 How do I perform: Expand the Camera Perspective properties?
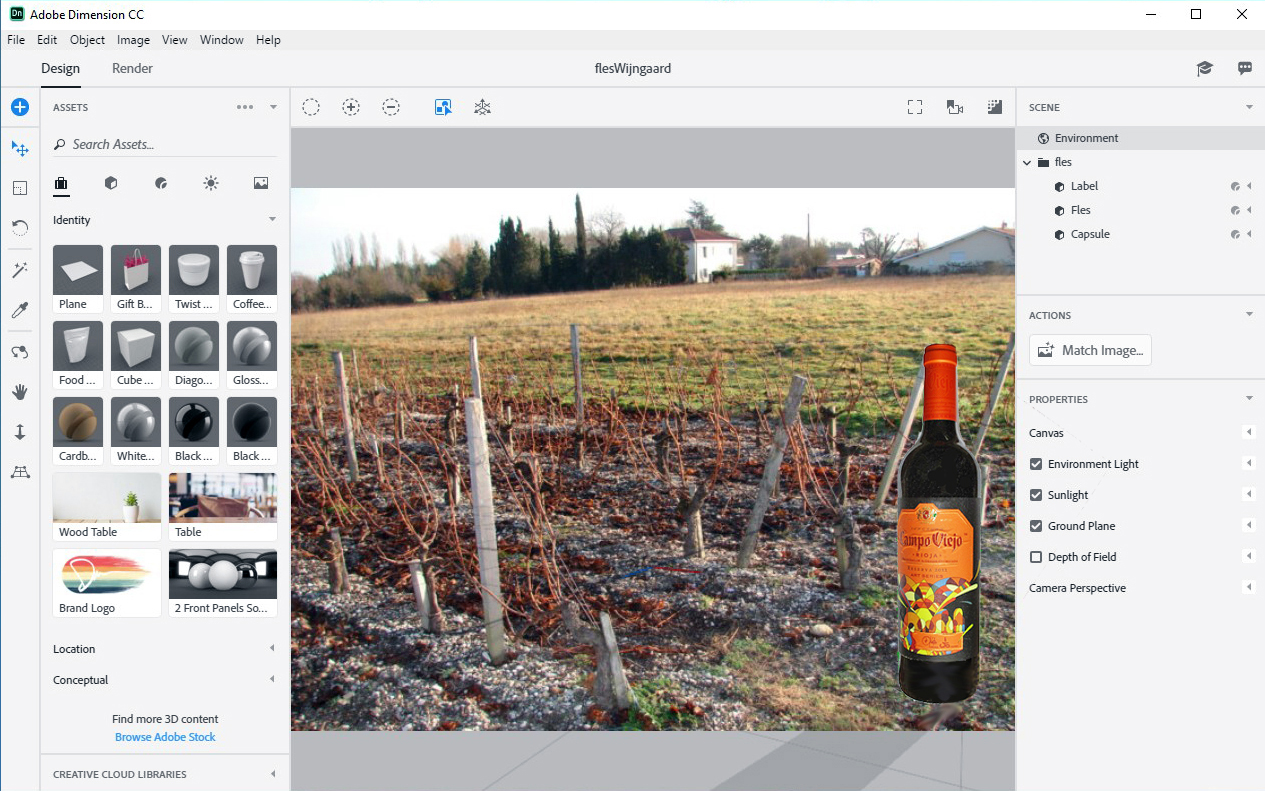click(1248, 587)
